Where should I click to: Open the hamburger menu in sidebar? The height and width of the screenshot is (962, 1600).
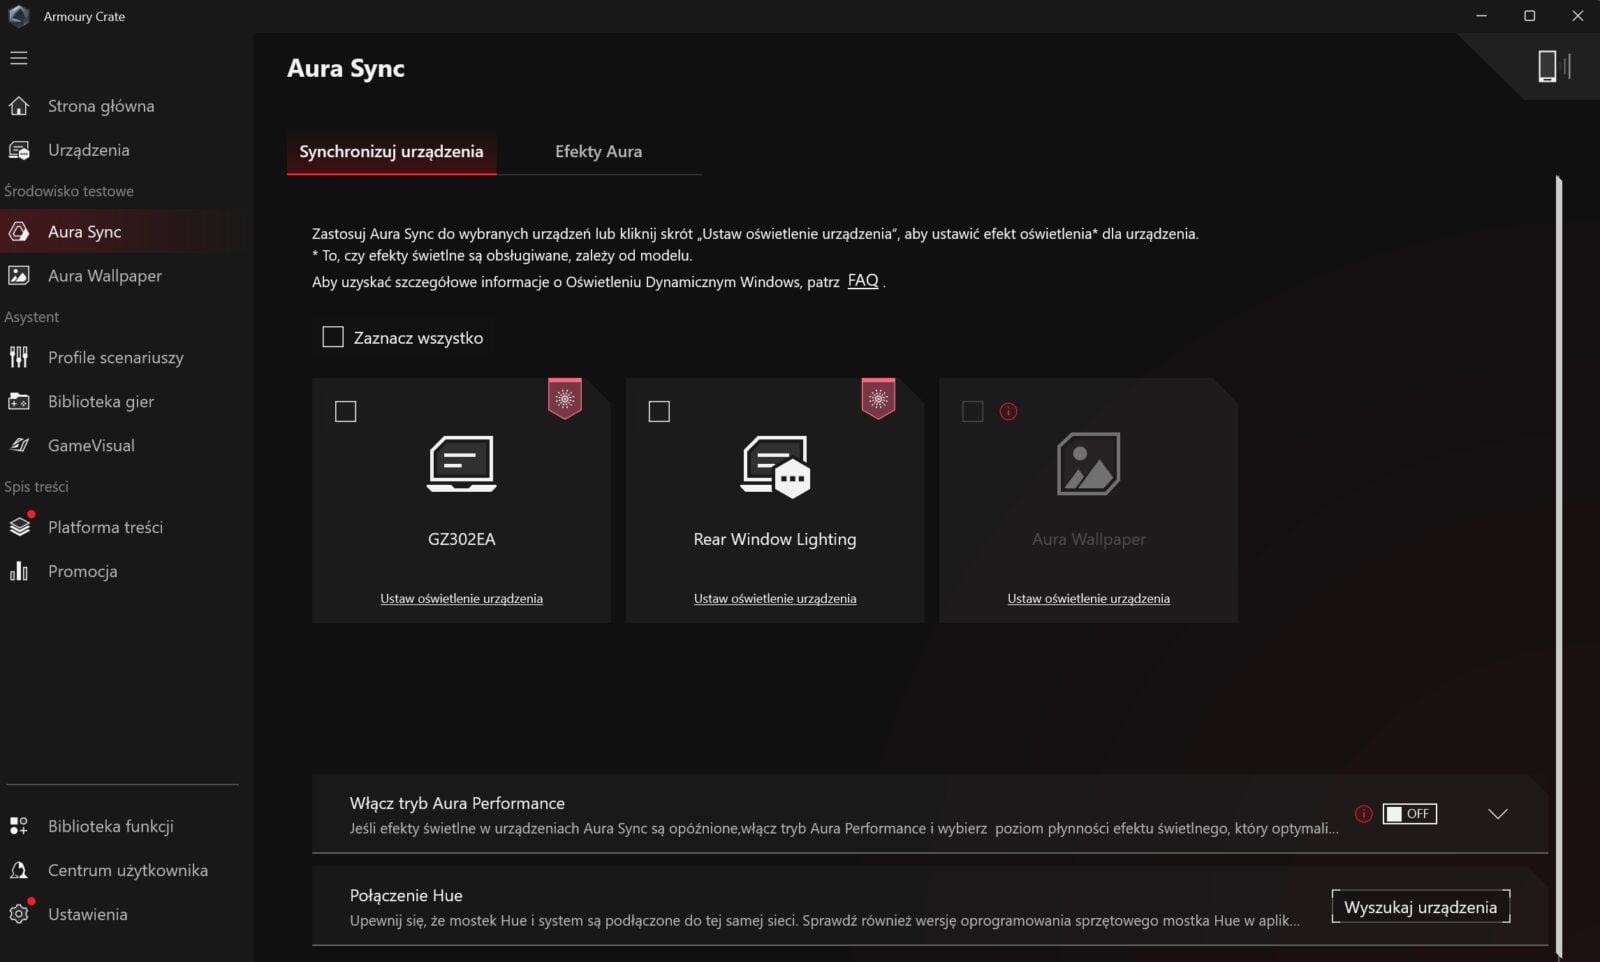(19, 58)
